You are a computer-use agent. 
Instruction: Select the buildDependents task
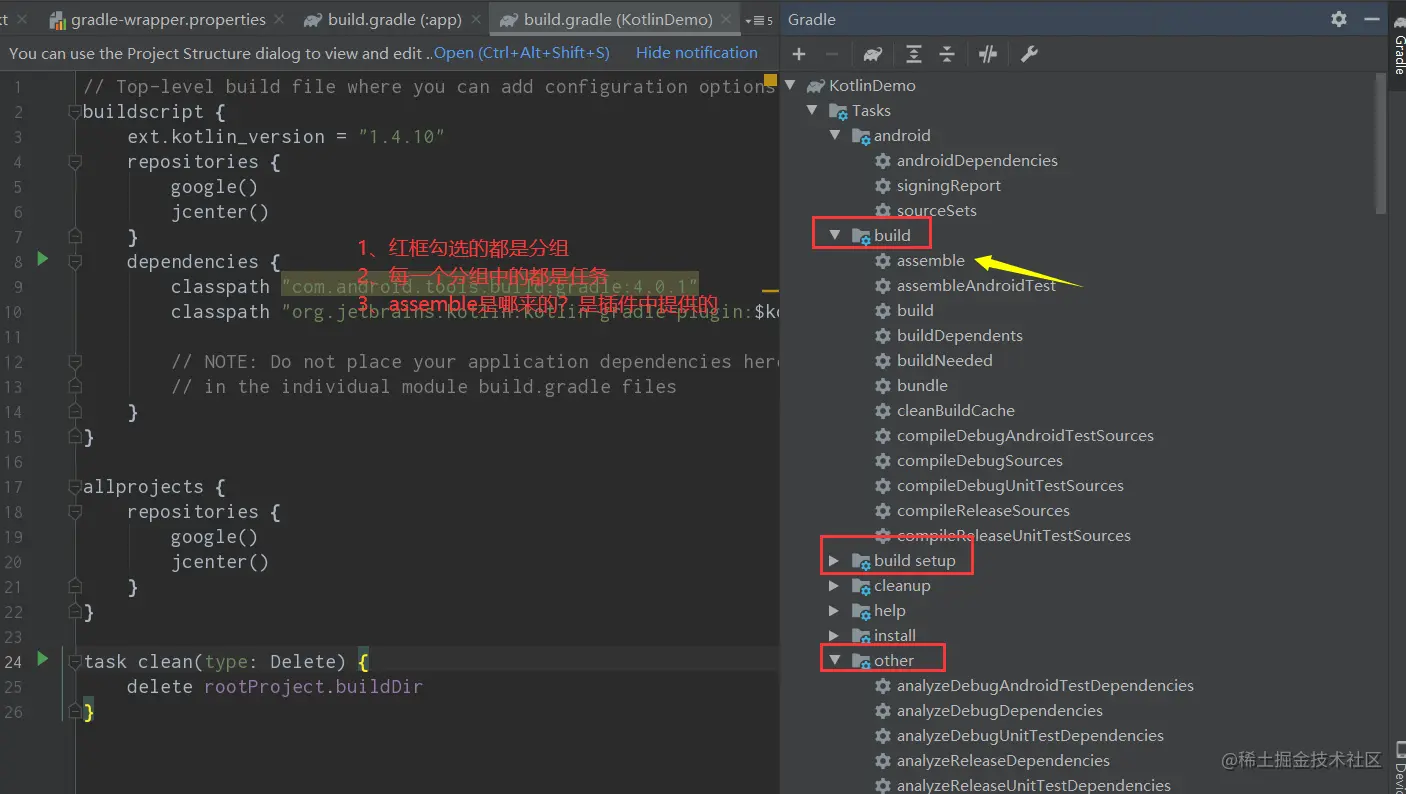tap(960, 335)
